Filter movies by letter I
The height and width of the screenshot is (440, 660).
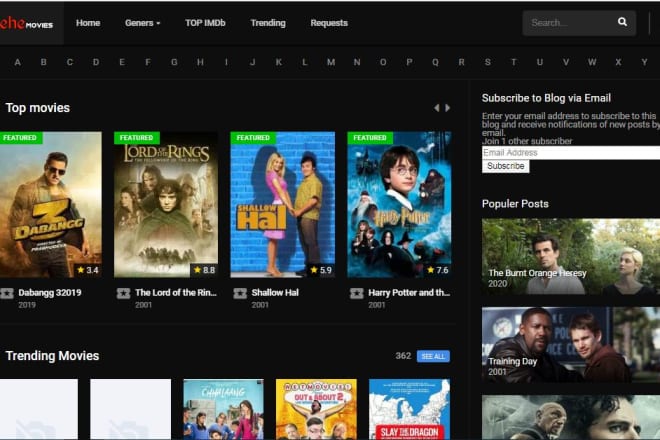(226, 62)
